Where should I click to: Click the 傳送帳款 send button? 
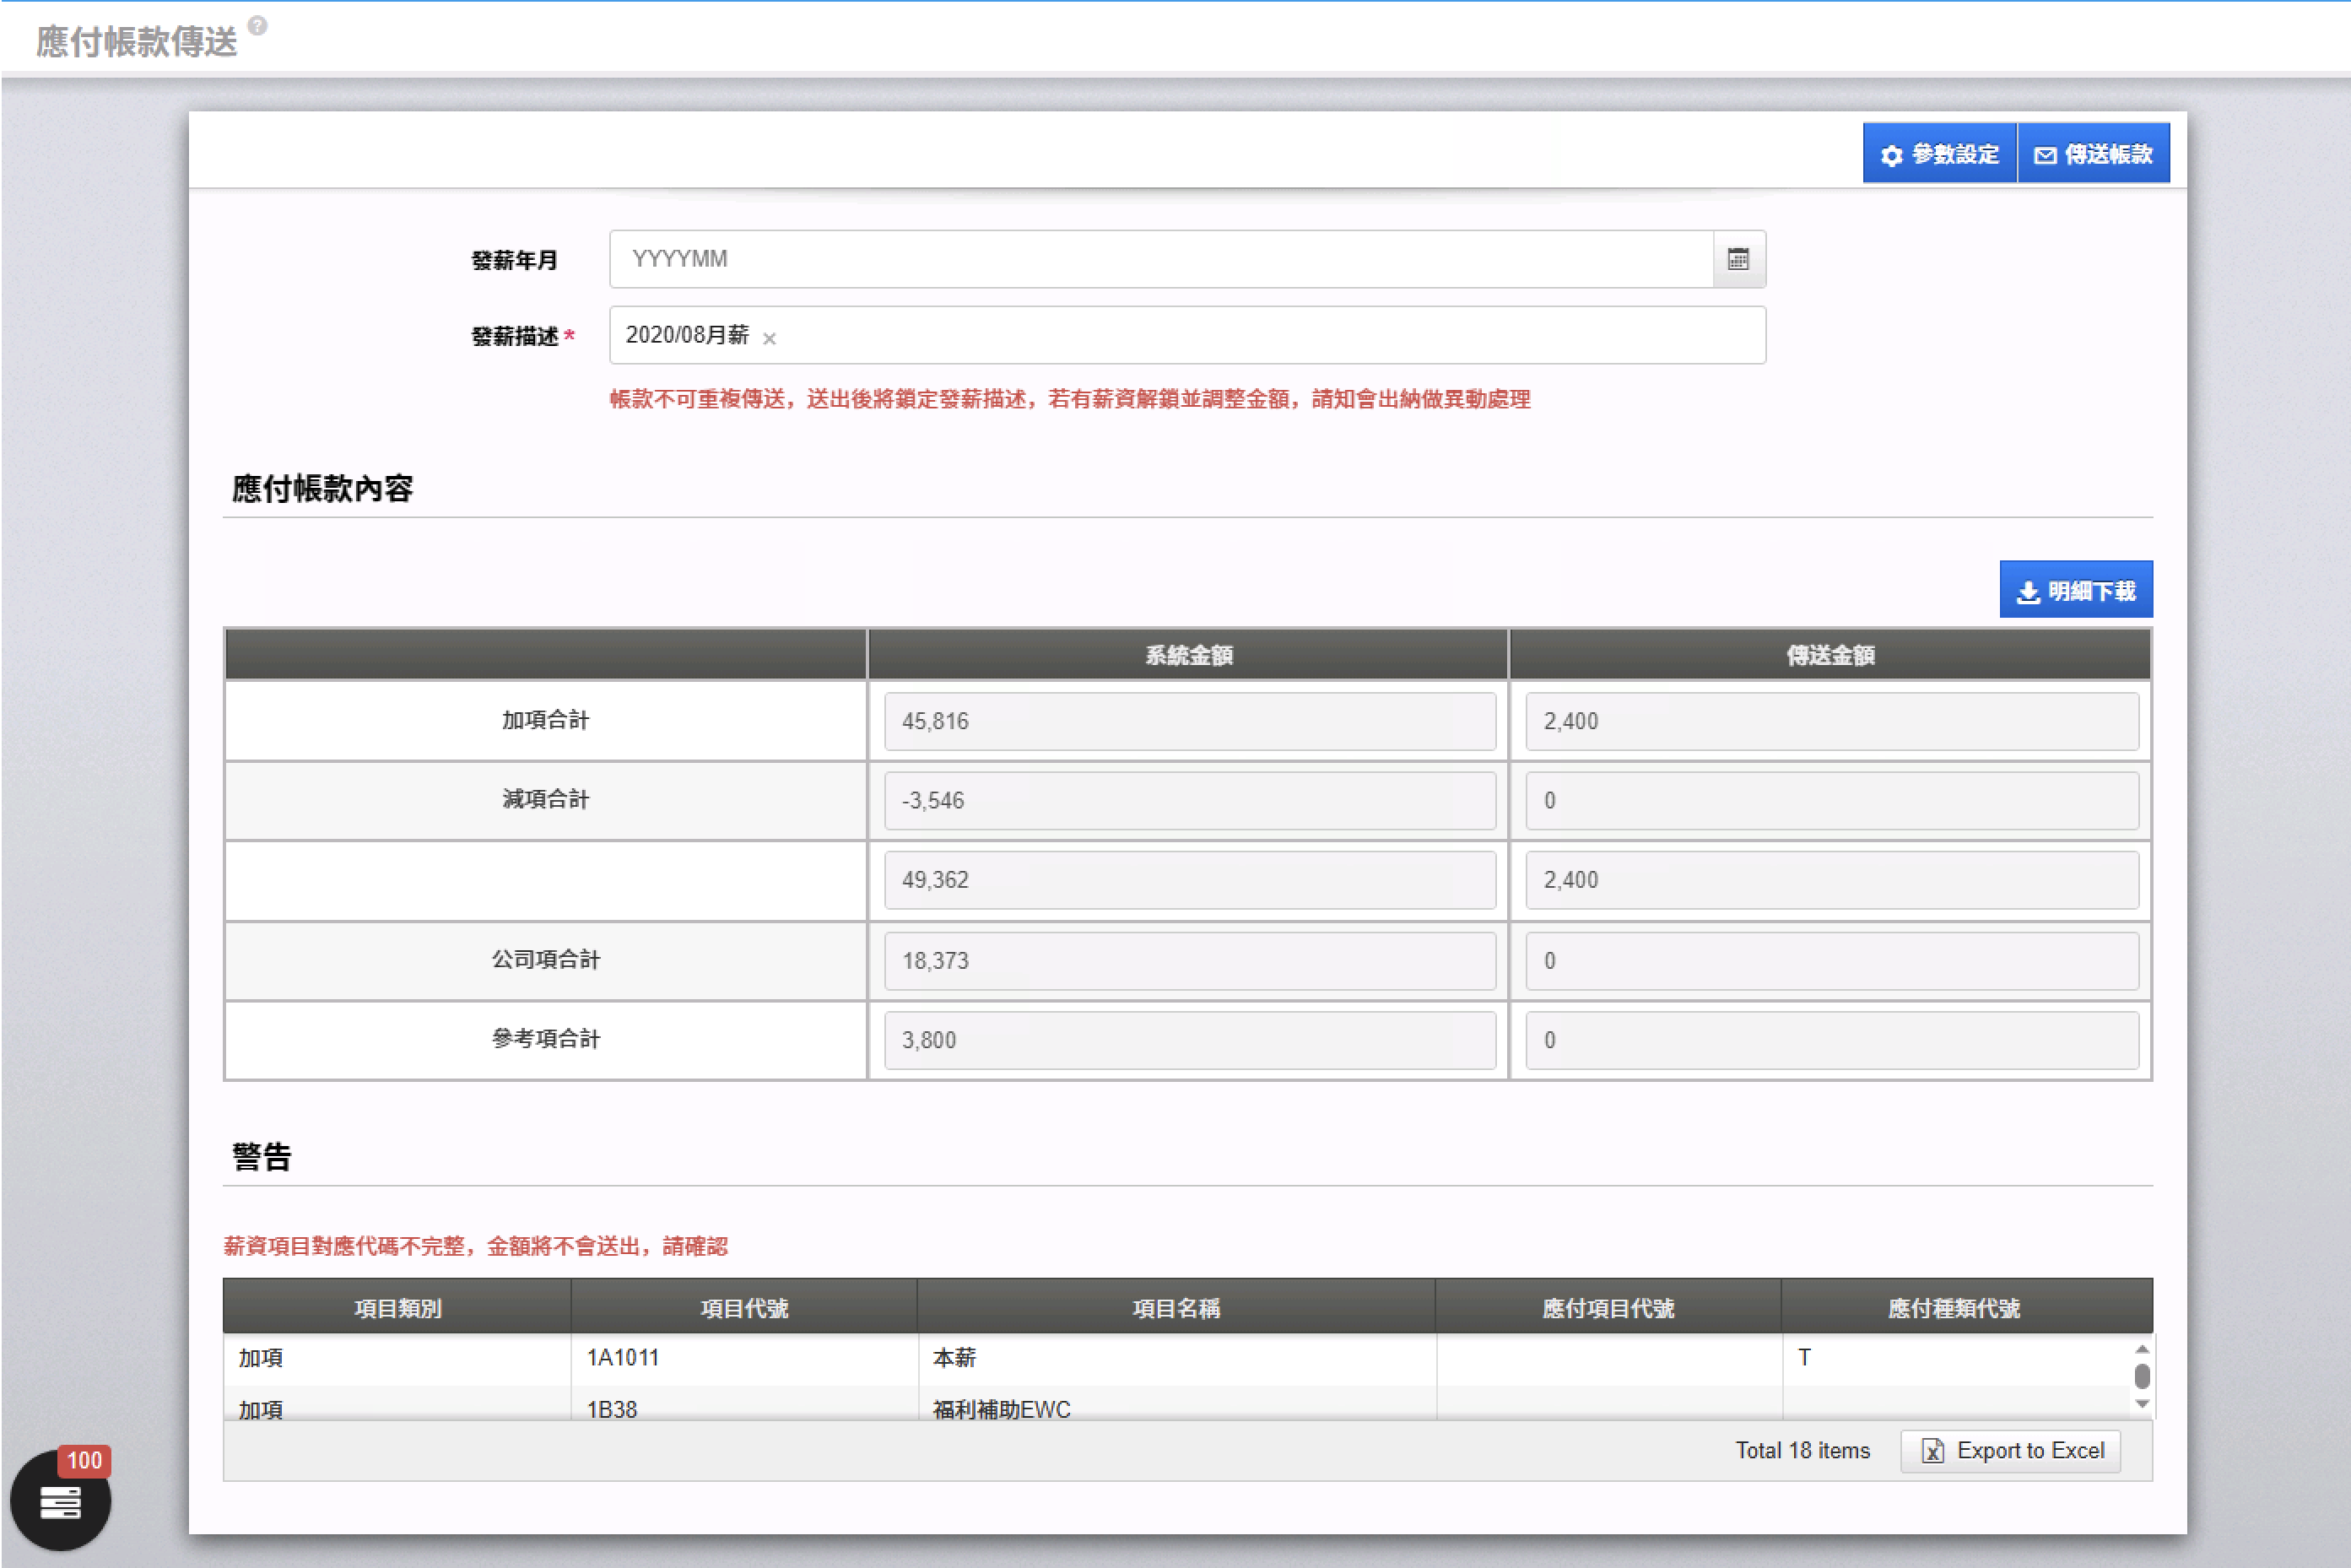pyautogui.click(x=2094, y=154)
